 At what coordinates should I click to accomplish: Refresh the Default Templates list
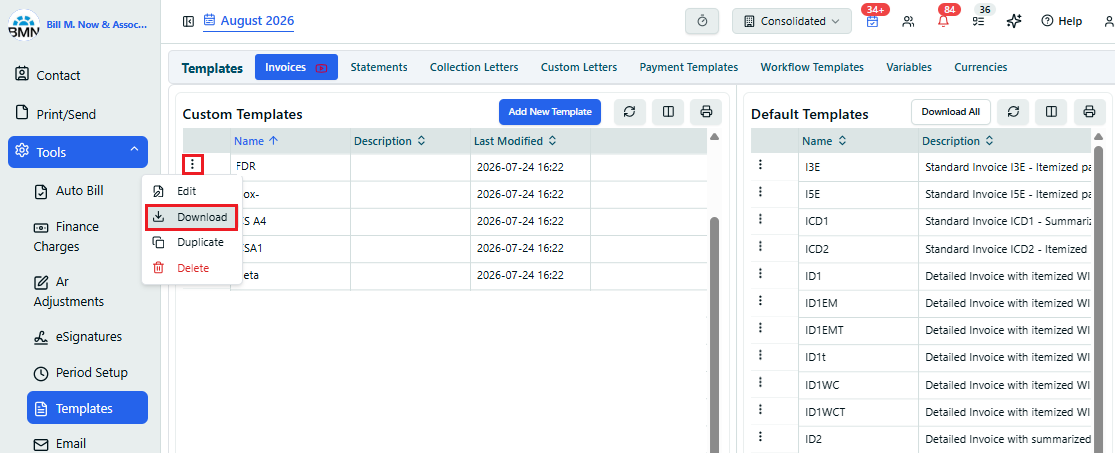[1013, 112]
